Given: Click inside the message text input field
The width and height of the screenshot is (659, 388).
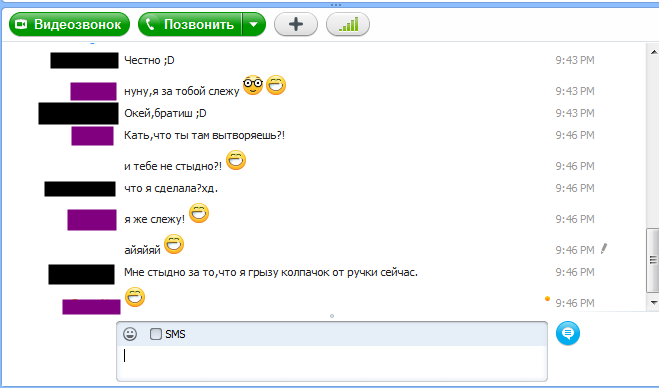Looking at the screenshot, I should point(332,363).
